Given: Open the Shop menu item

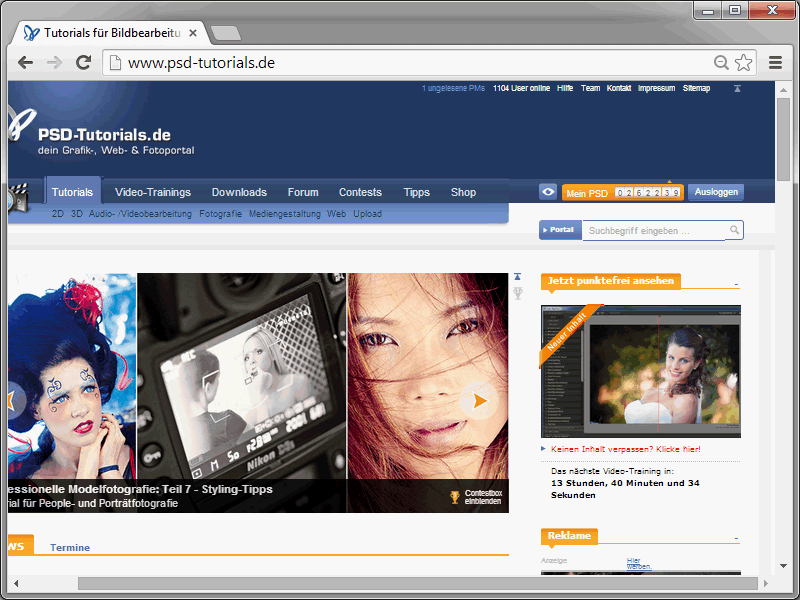Looking at the screenshot, I should pyautogui.click(x=463, y=192).
